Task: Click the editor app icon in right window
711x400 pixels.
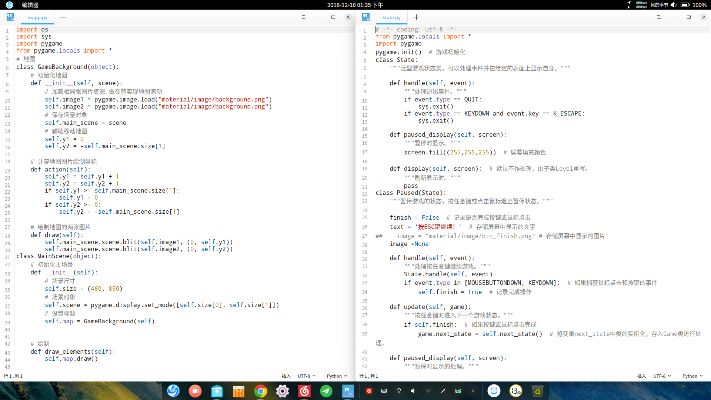Action: pos(365,18)
